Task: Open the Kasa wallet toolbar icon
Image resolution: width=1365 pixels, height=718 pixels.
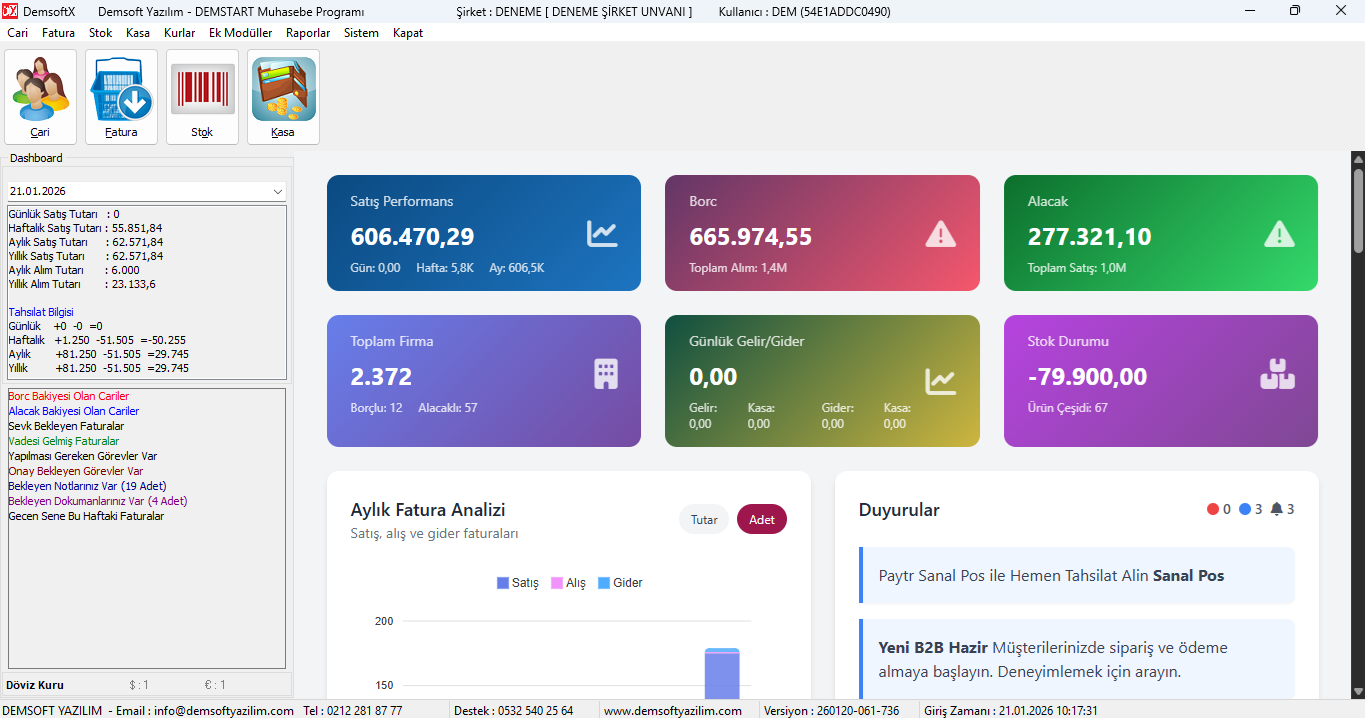Action: coord(283,96)
